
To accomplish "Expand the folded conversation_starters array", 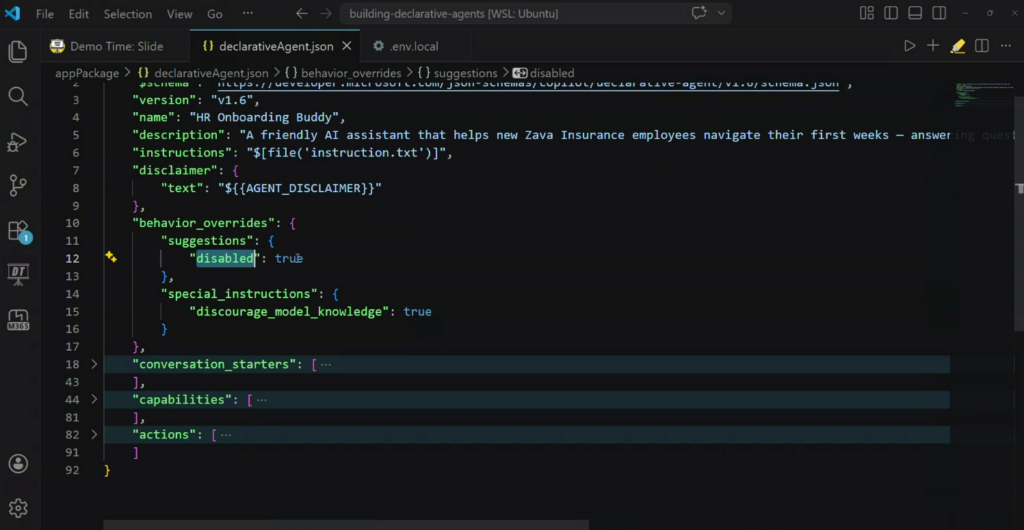I will tap(95, 365).
